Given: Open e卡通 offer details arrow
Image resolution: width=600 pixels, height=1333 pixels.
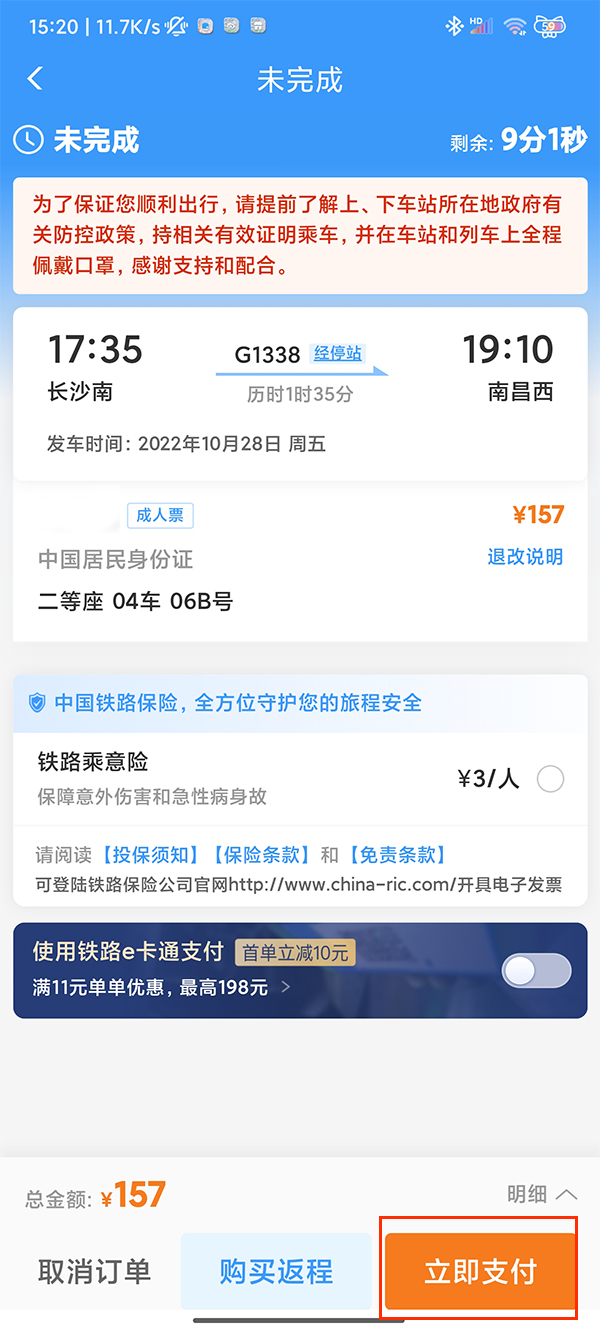Looking at the screenshot, I should click(286, 988).
